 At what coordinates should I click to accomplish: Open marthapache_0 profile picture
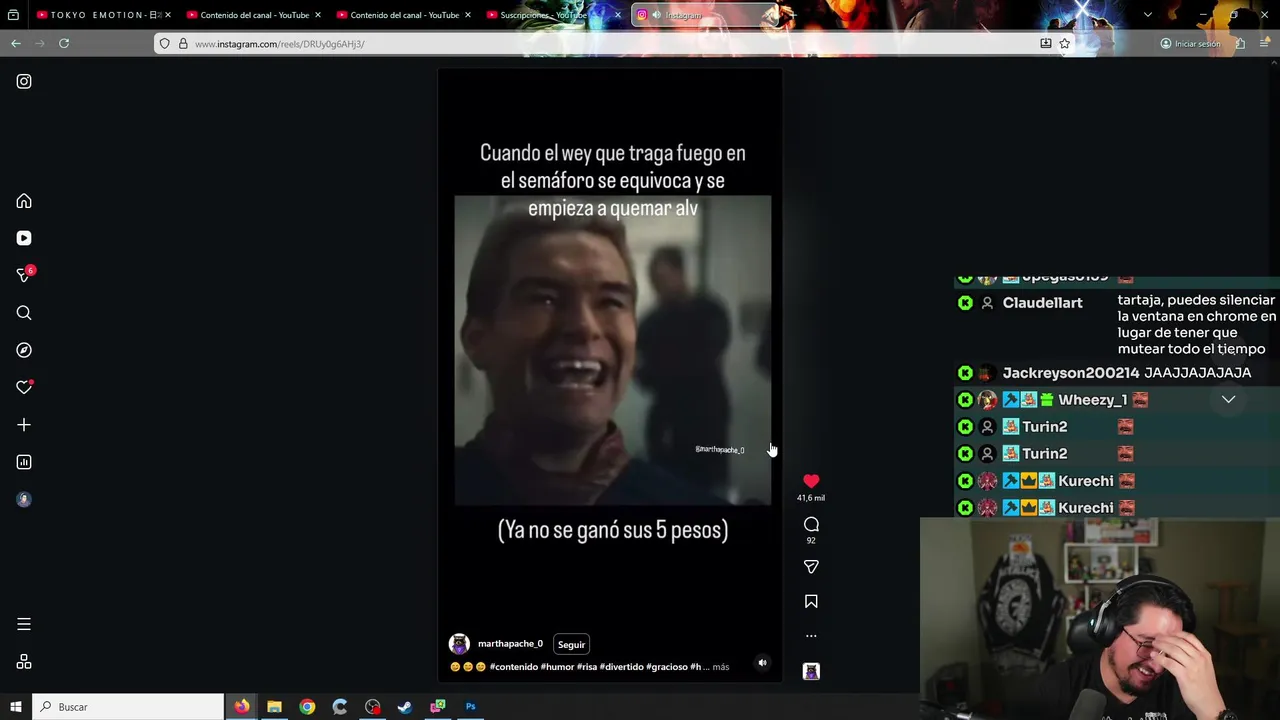tap(459, 644)
